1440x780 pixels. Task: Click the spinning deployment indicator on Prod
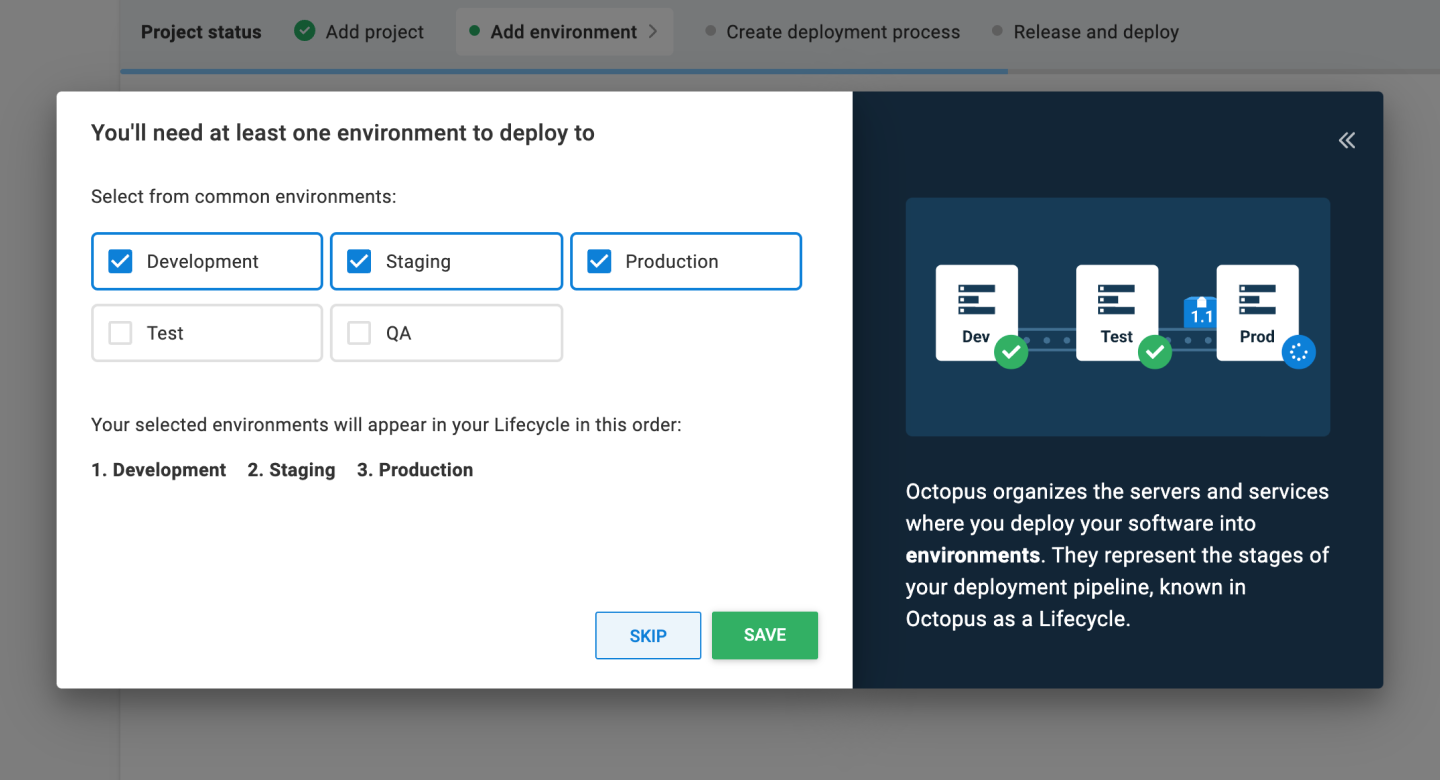[1299, 351]
